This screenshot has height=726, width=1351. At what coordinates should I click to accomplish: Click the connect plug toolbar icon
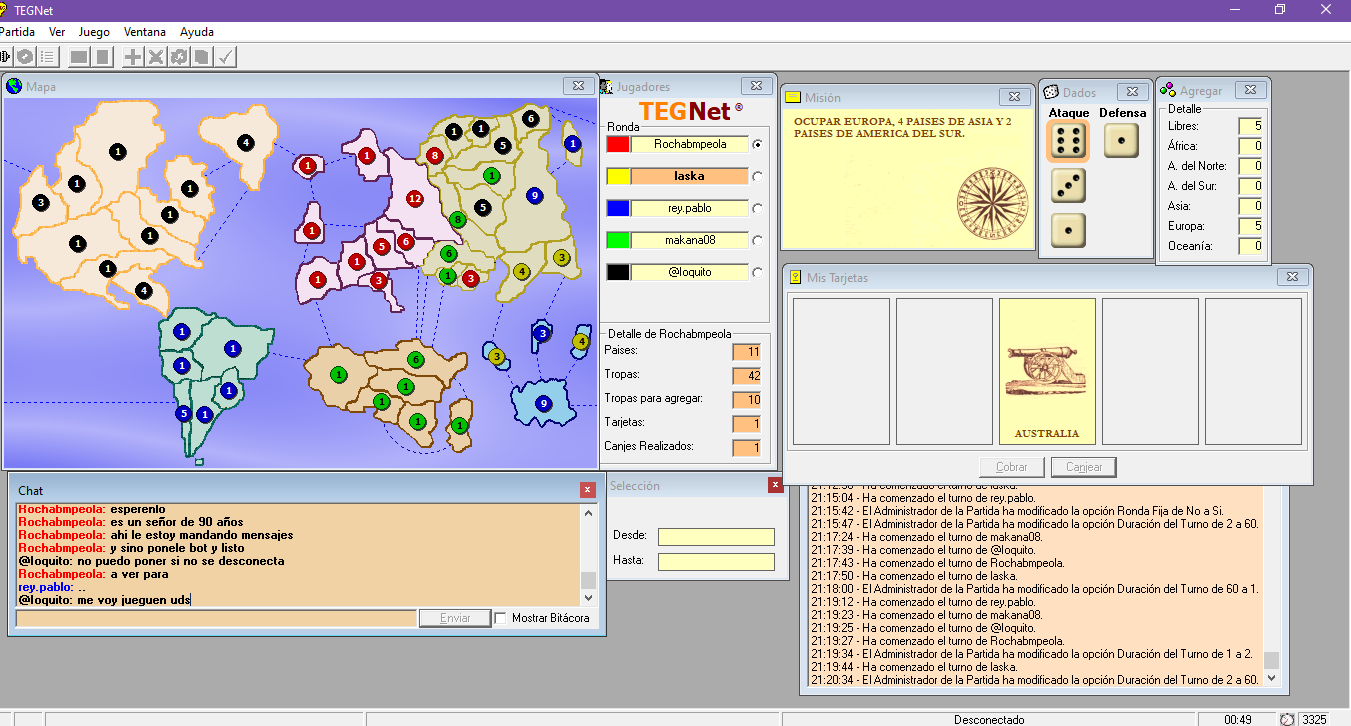4,57
